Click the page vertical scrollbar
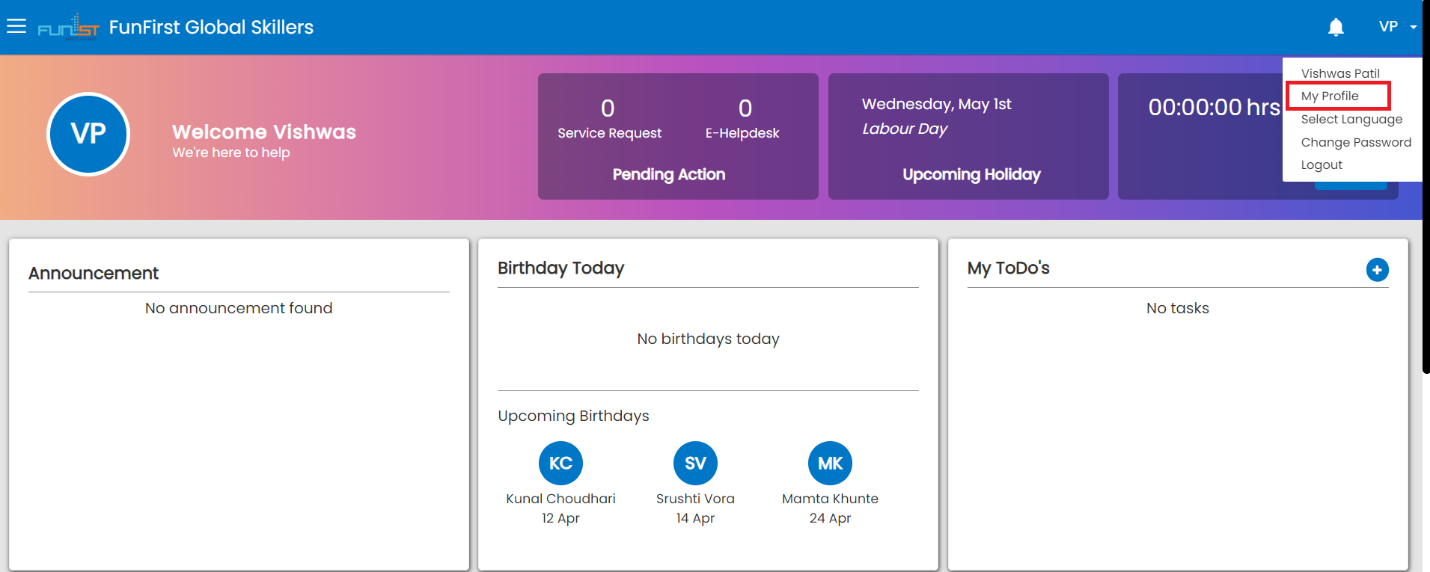This screenshot has height=572, width=1430. coord(1425,200)
